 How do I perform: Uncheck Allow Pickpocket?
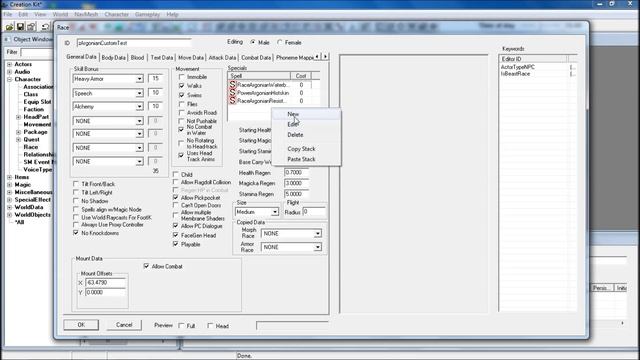[176, 198]
